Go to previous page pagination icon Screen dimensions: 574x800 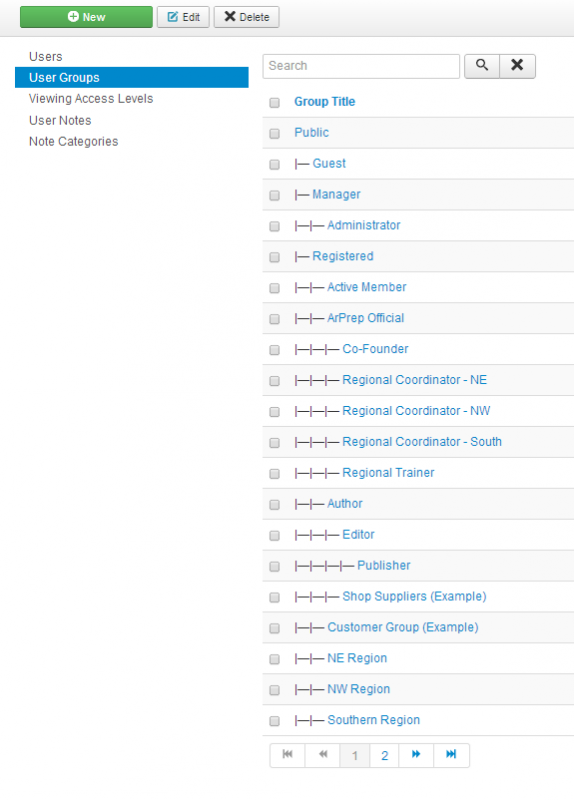322,755
